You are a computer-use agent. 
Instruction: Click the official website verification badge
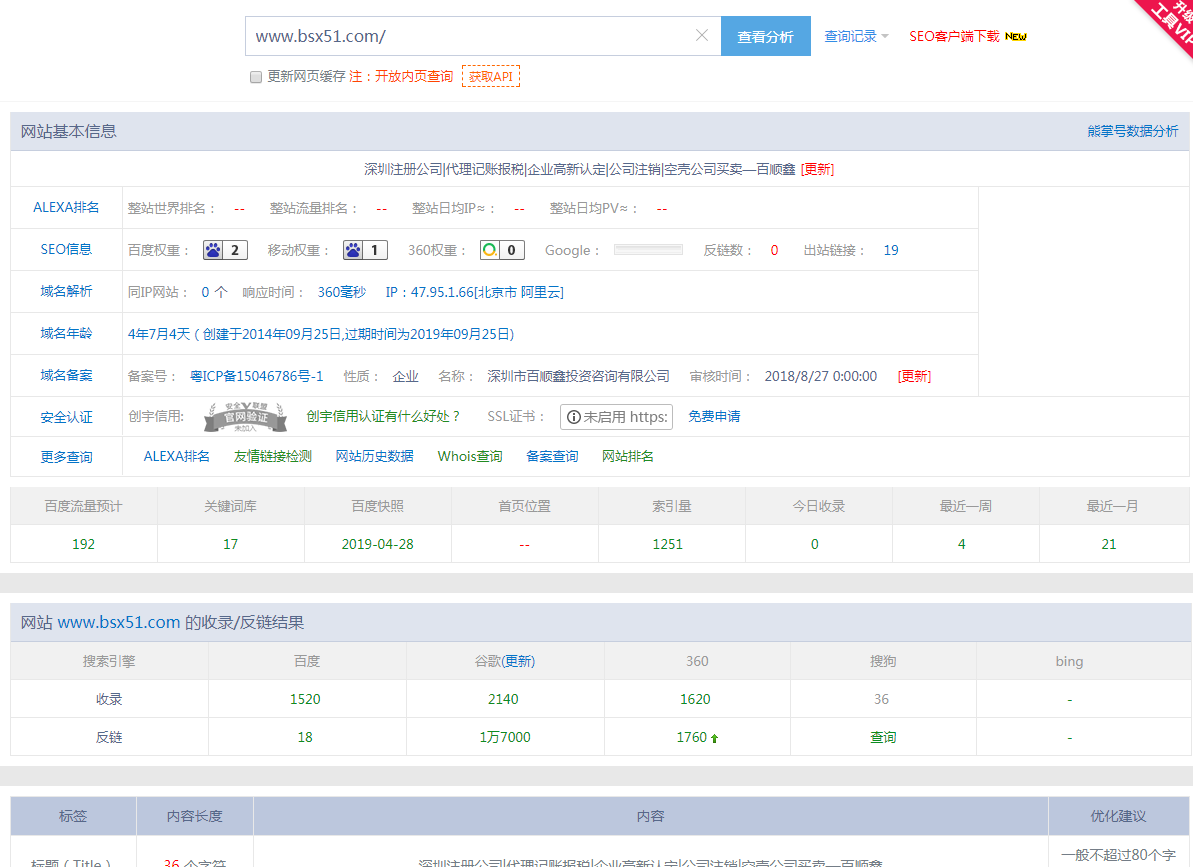click(x=245, y=417)
